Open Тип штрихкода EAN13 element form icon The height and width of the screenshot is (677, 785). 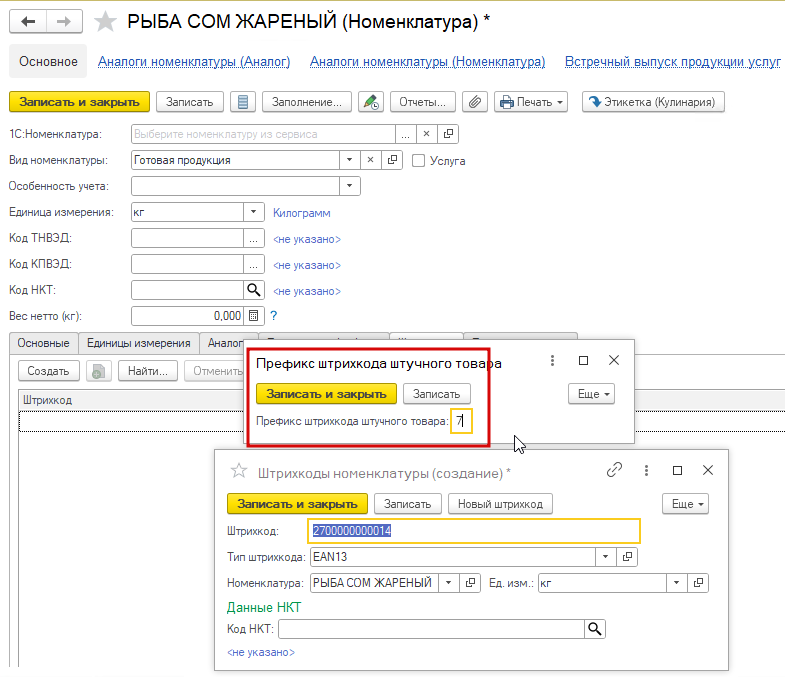[627, 556]
